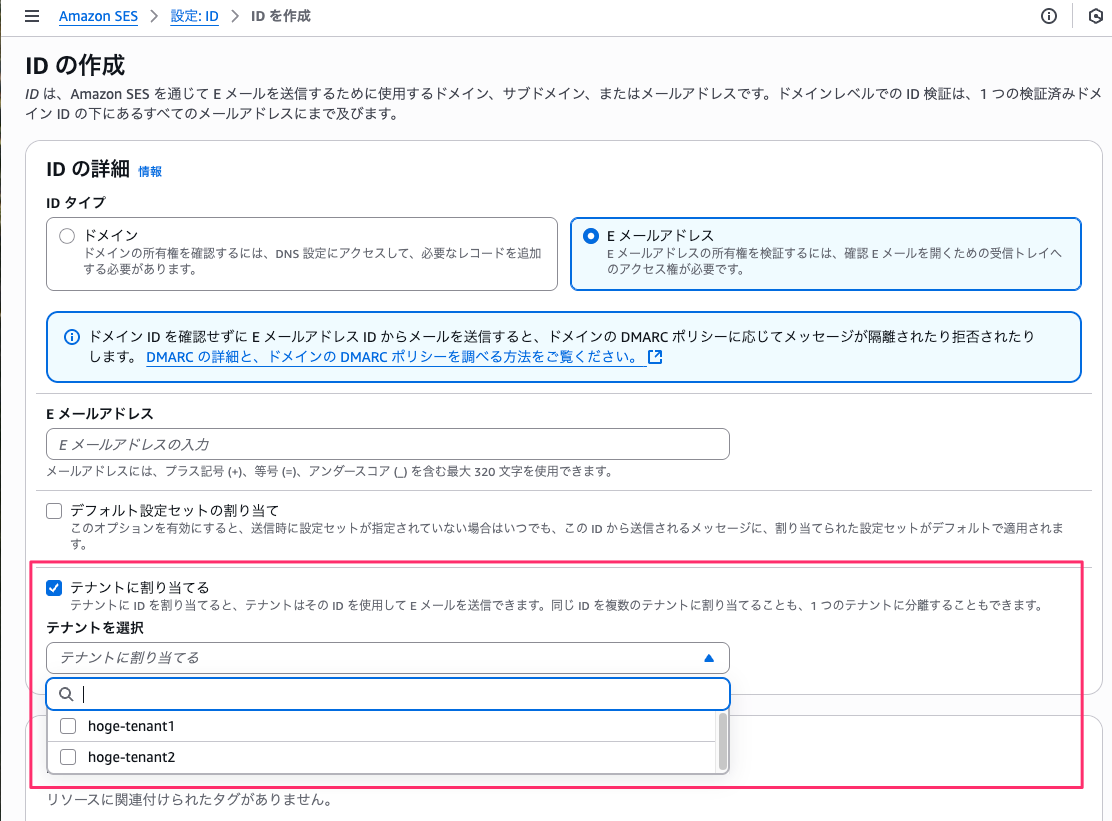Open the hamburger navigation menu

[32, 16]
